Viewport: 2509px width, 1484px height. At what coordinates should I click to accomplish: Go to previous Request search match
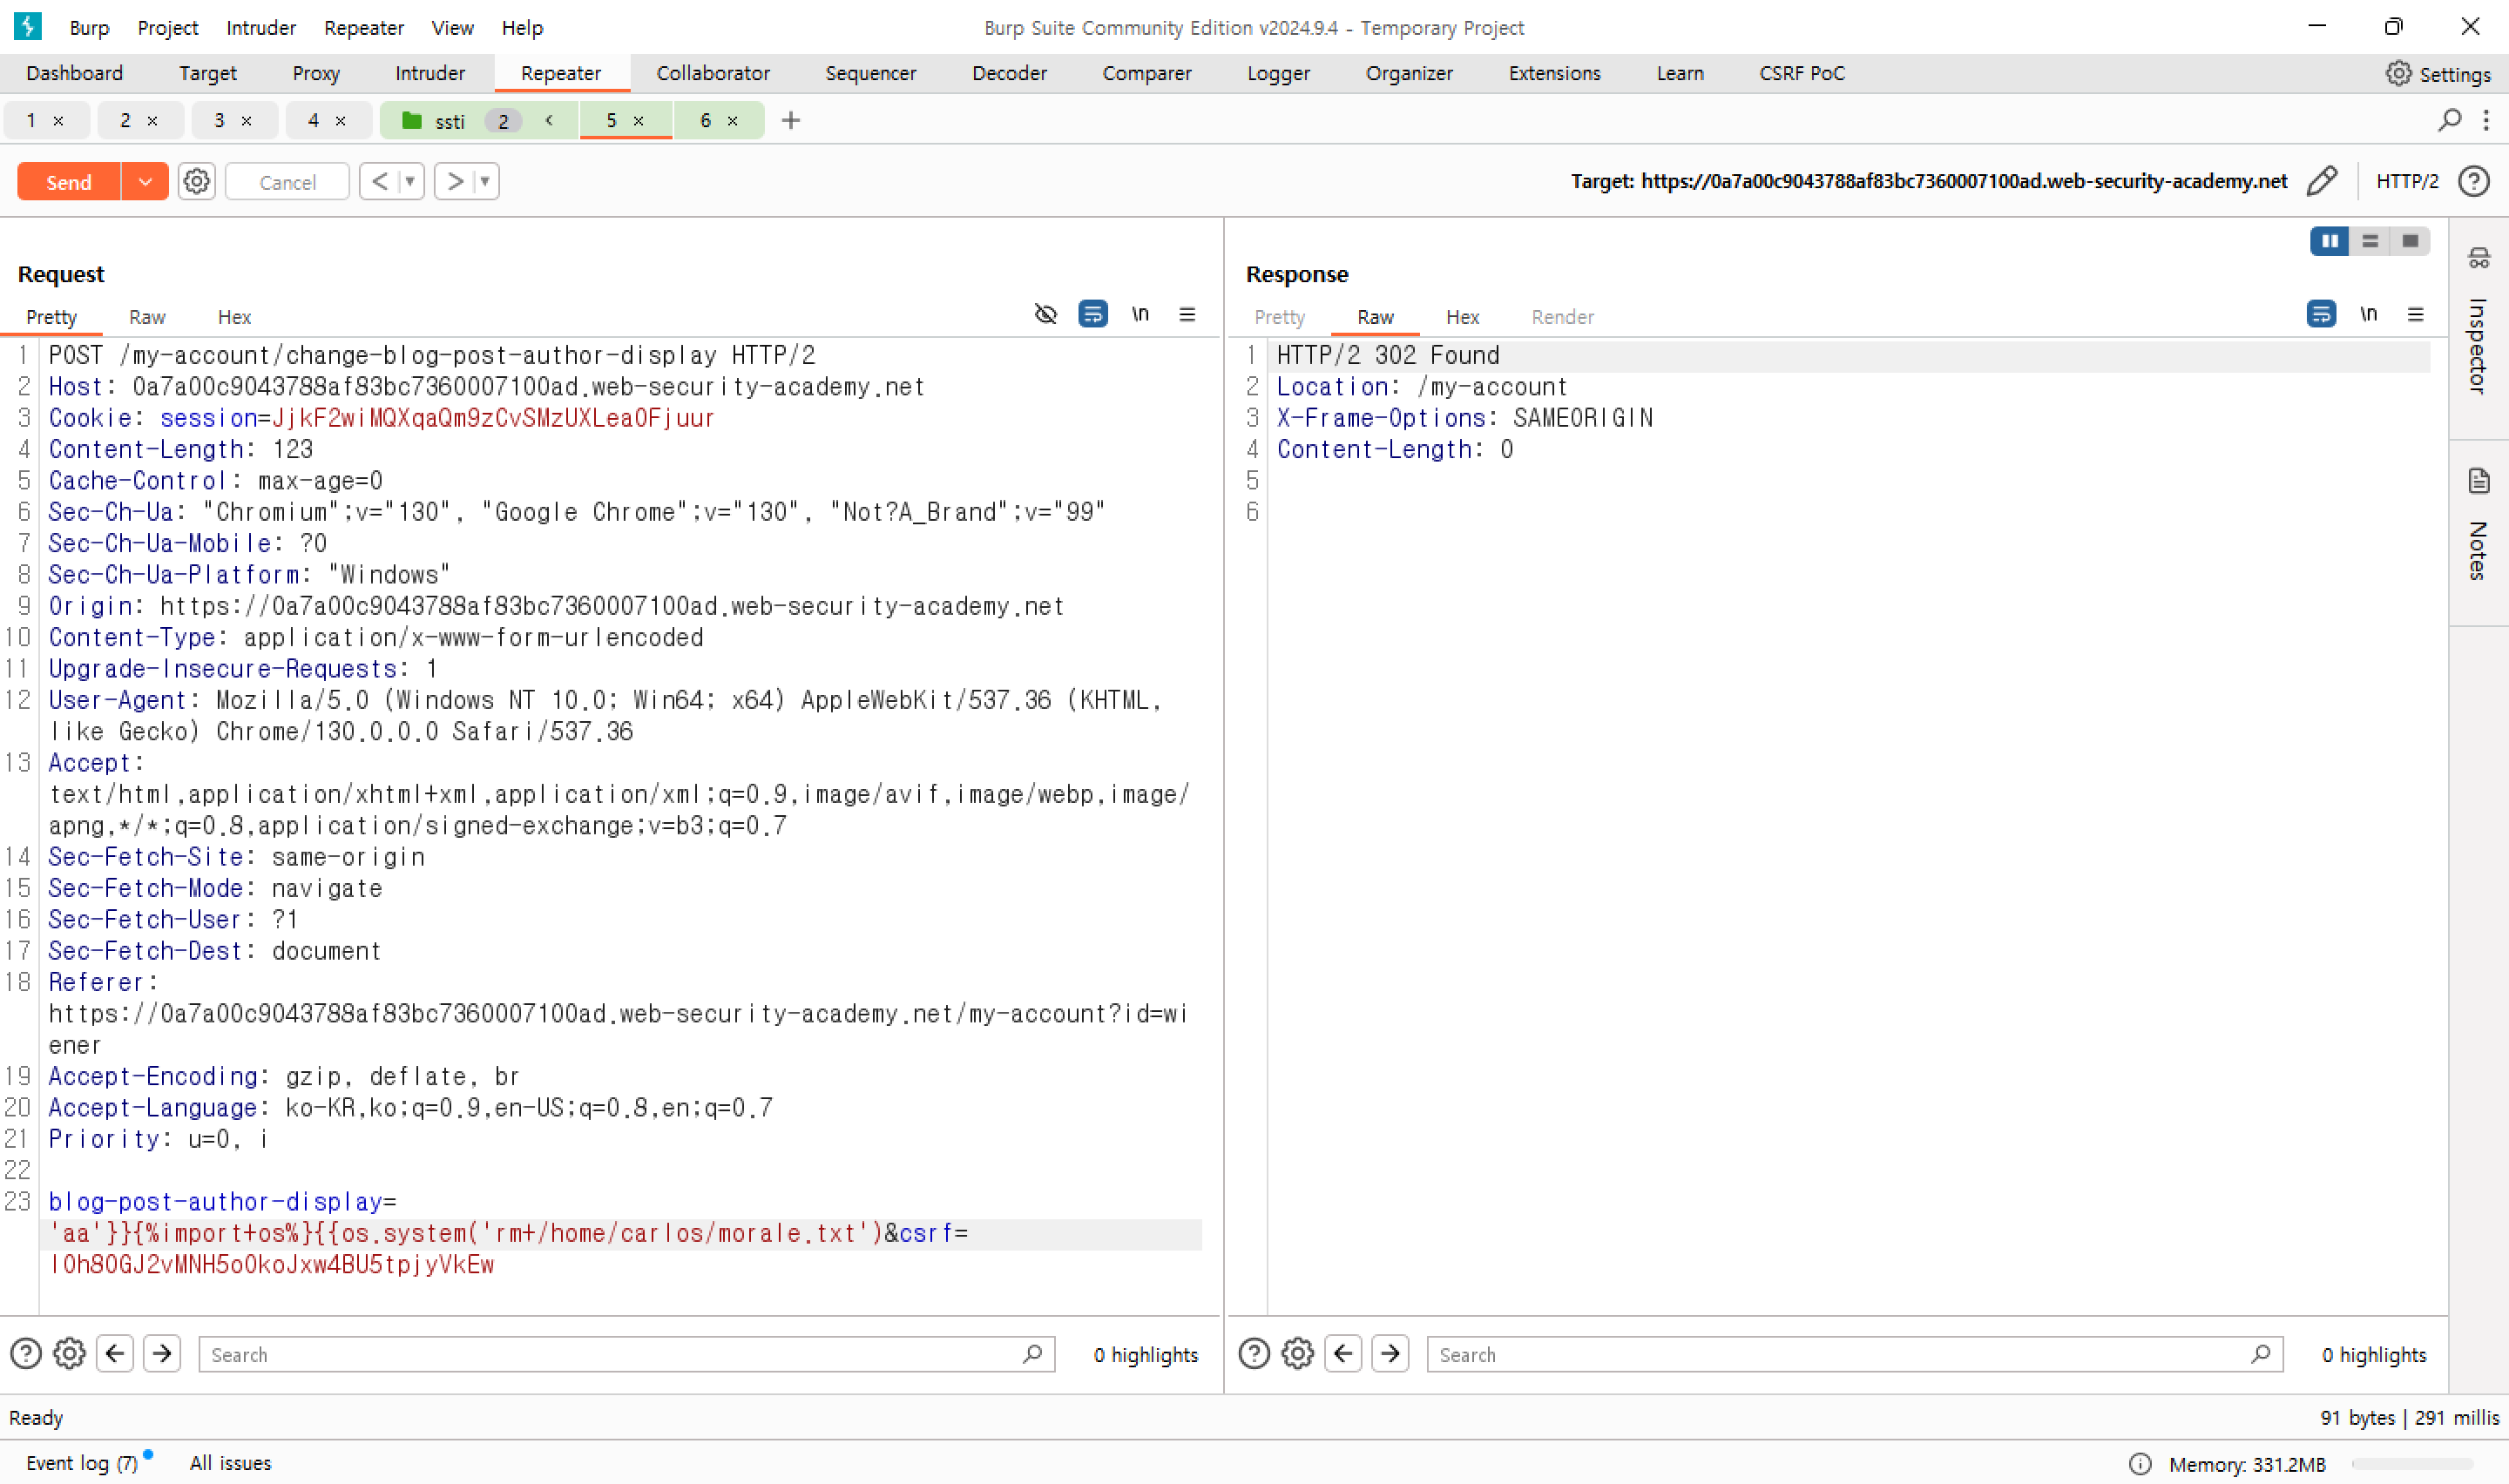point(115,1354)
